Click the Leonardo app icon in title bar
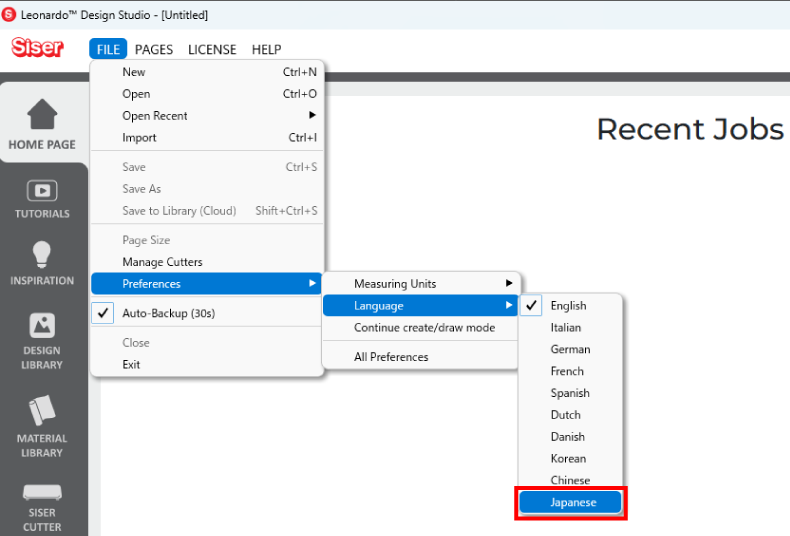Screen dimensions: 790x536 tap(9, 15)
